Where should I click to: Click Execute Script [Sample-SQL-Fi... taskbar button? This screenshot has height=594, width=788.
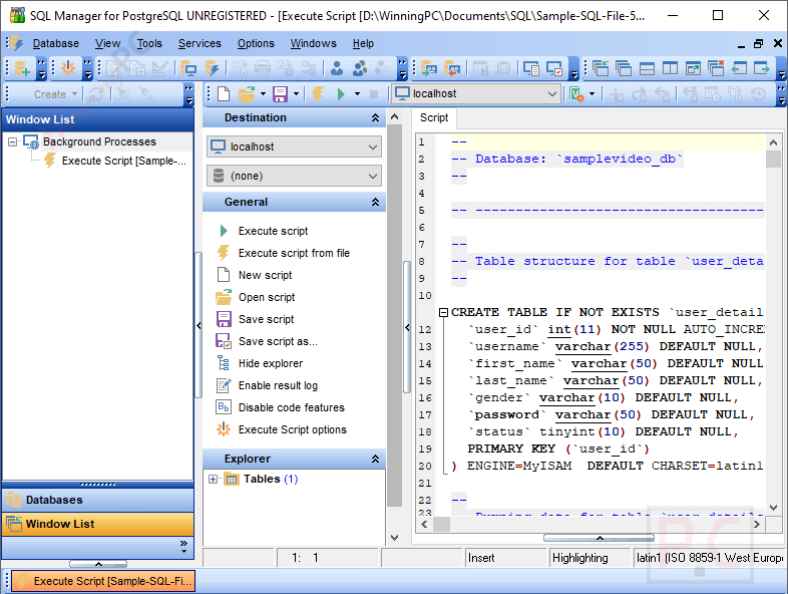(x=103, y=581)
